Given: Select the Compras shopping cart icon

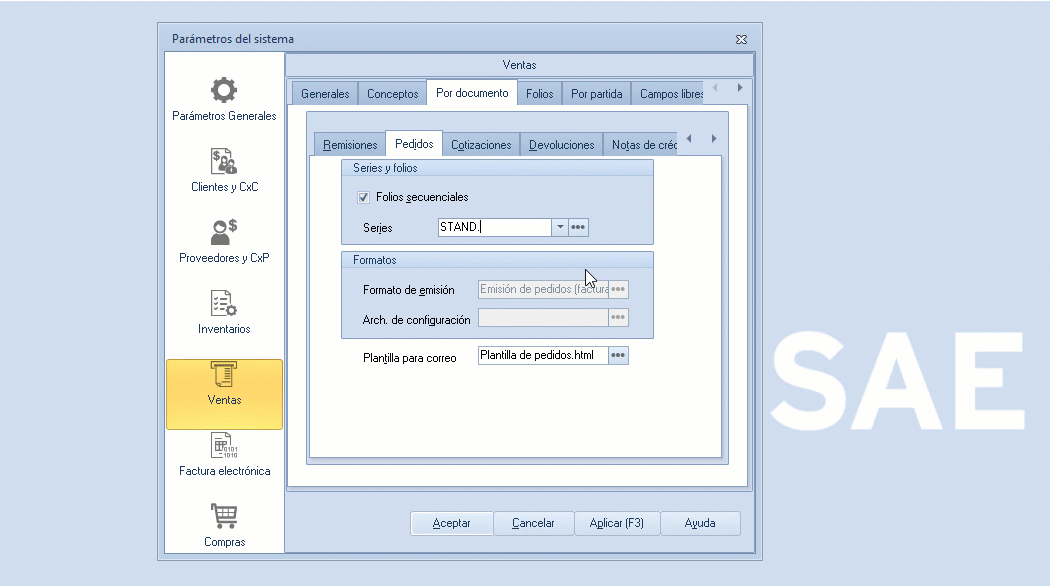Looking at the screenshot, I should coord(224,516).
